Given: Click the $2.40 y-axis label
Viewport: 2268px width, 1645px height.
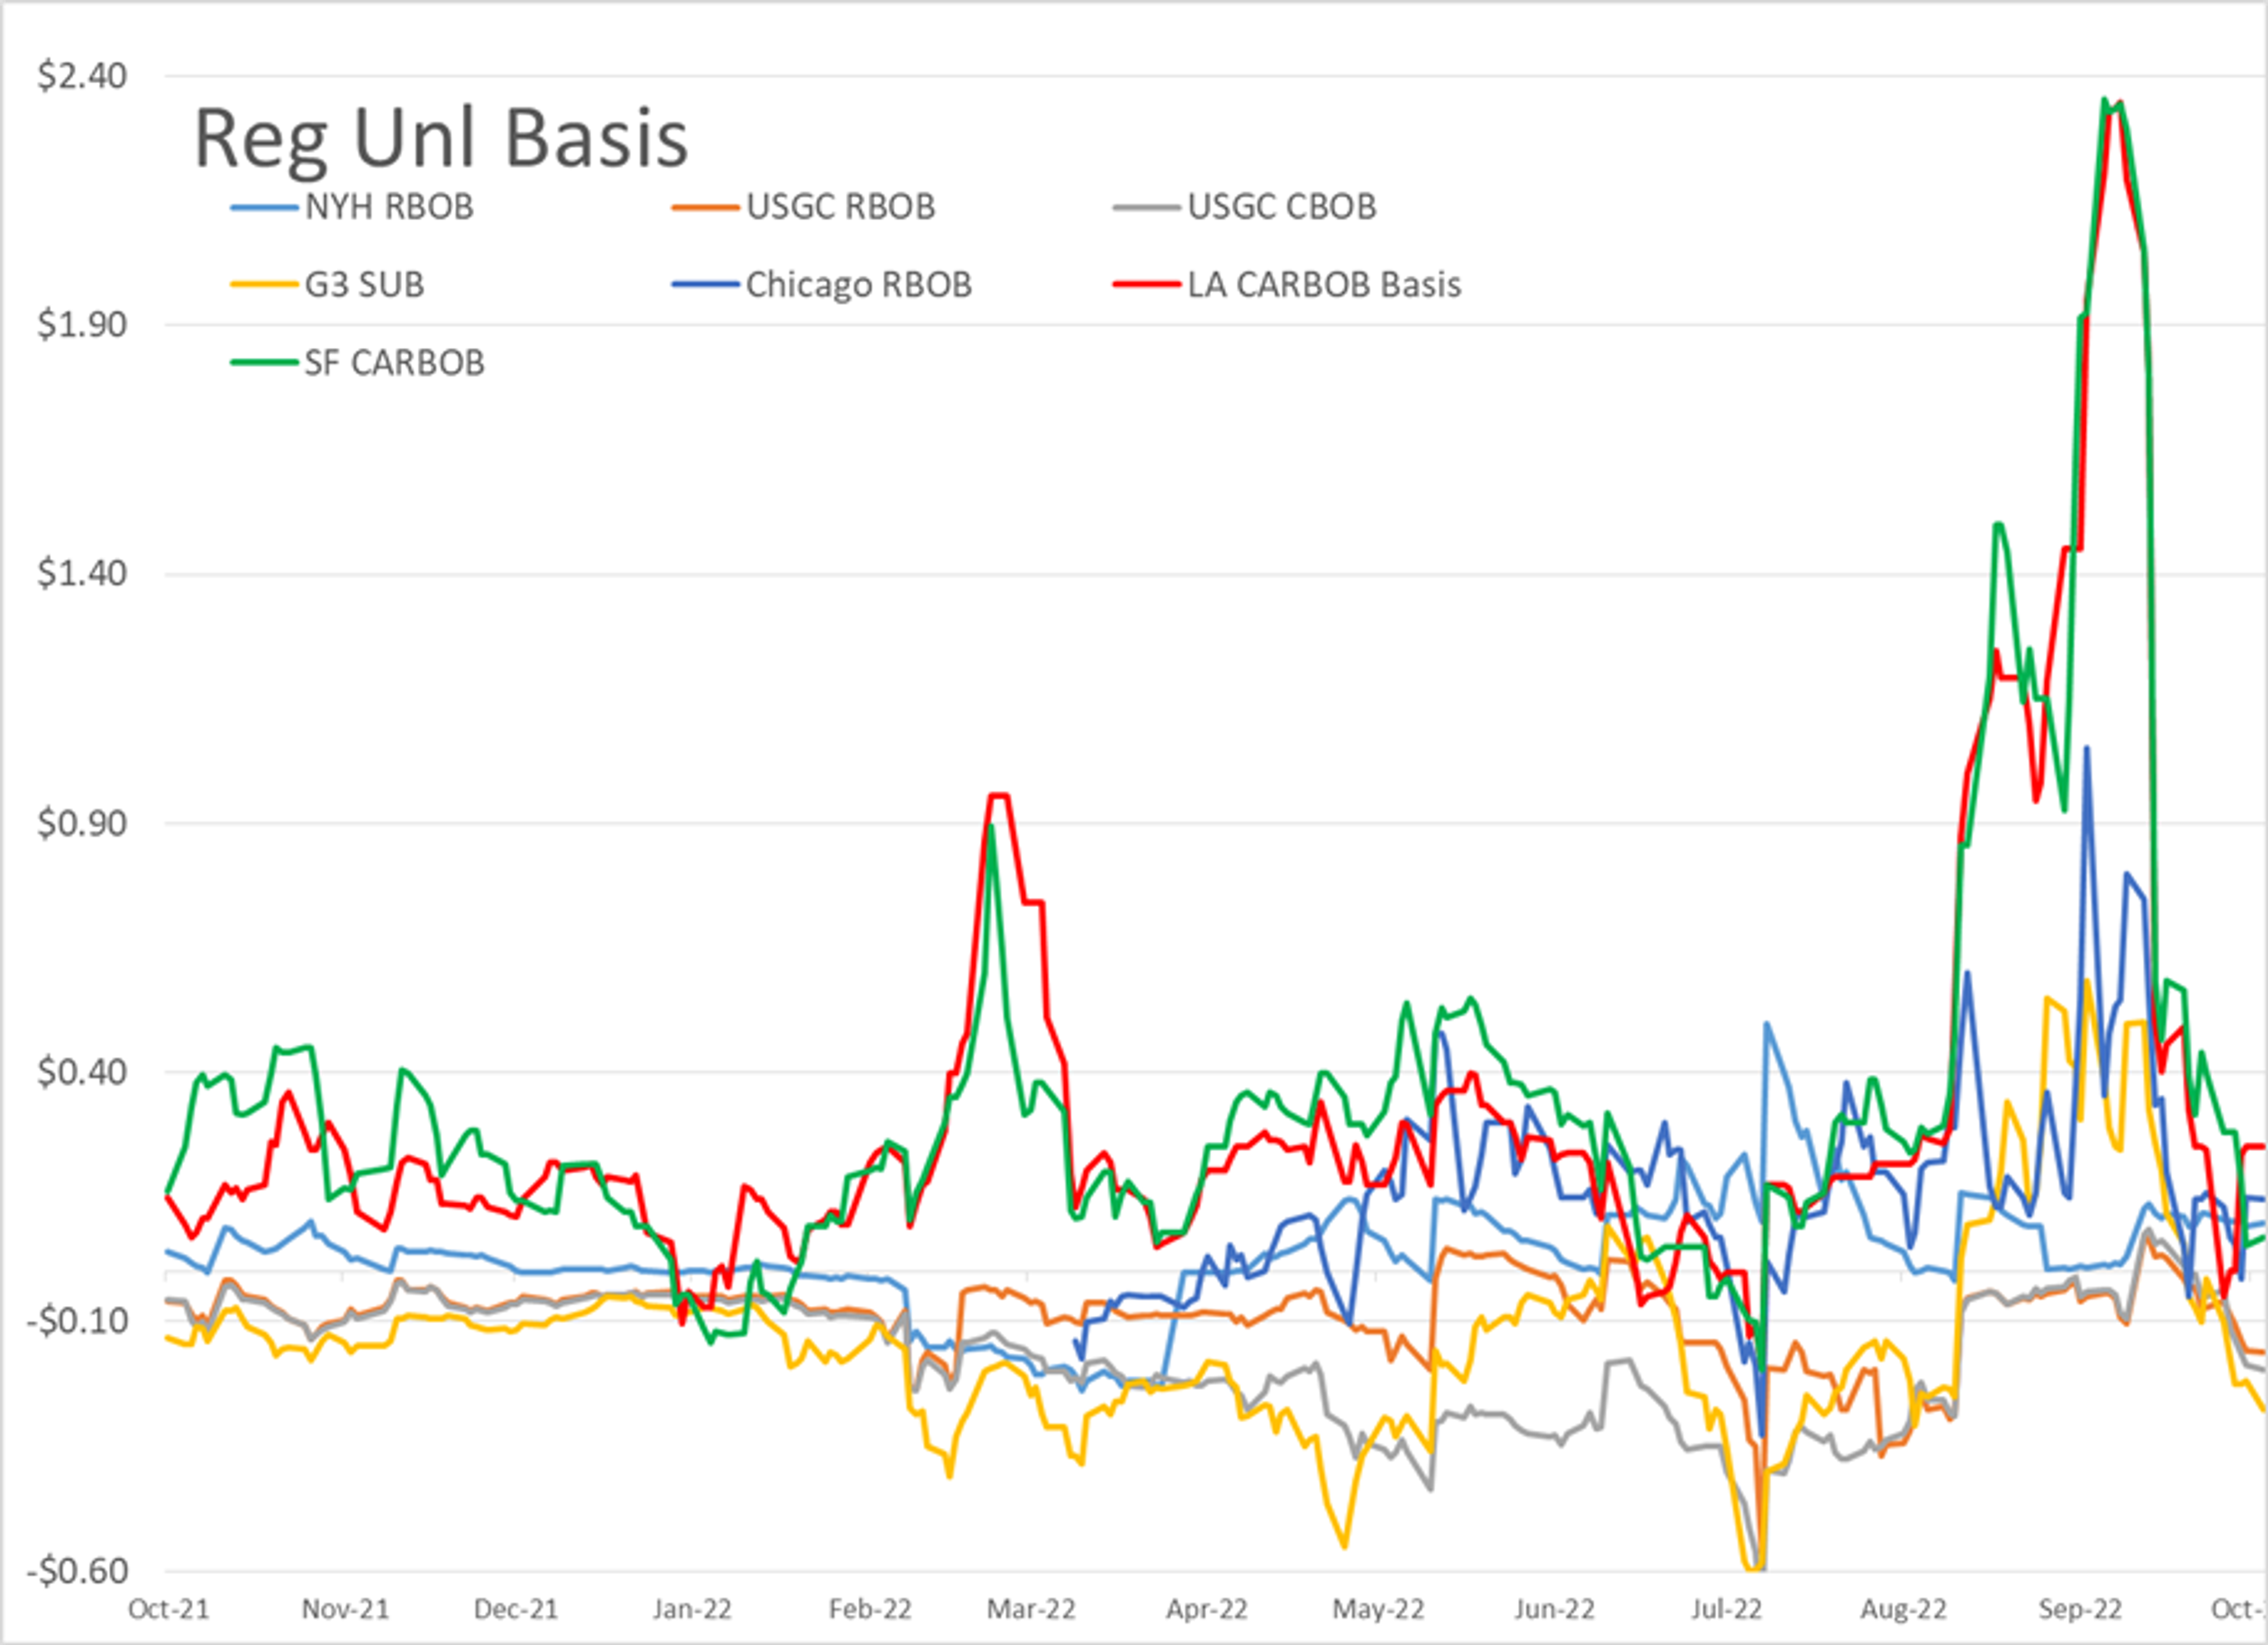Looking at the screenshot, I should click(82, 76).
